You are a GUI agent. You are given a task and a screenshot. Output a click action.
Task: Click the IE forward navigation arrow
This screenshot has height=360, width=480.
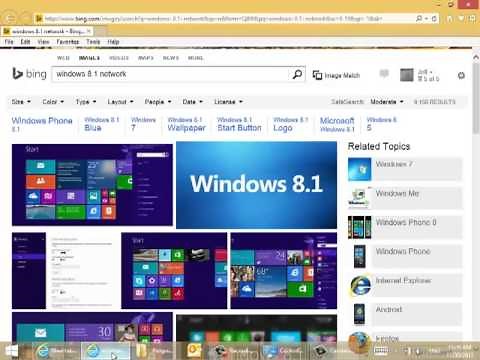[x=26, y=18]
